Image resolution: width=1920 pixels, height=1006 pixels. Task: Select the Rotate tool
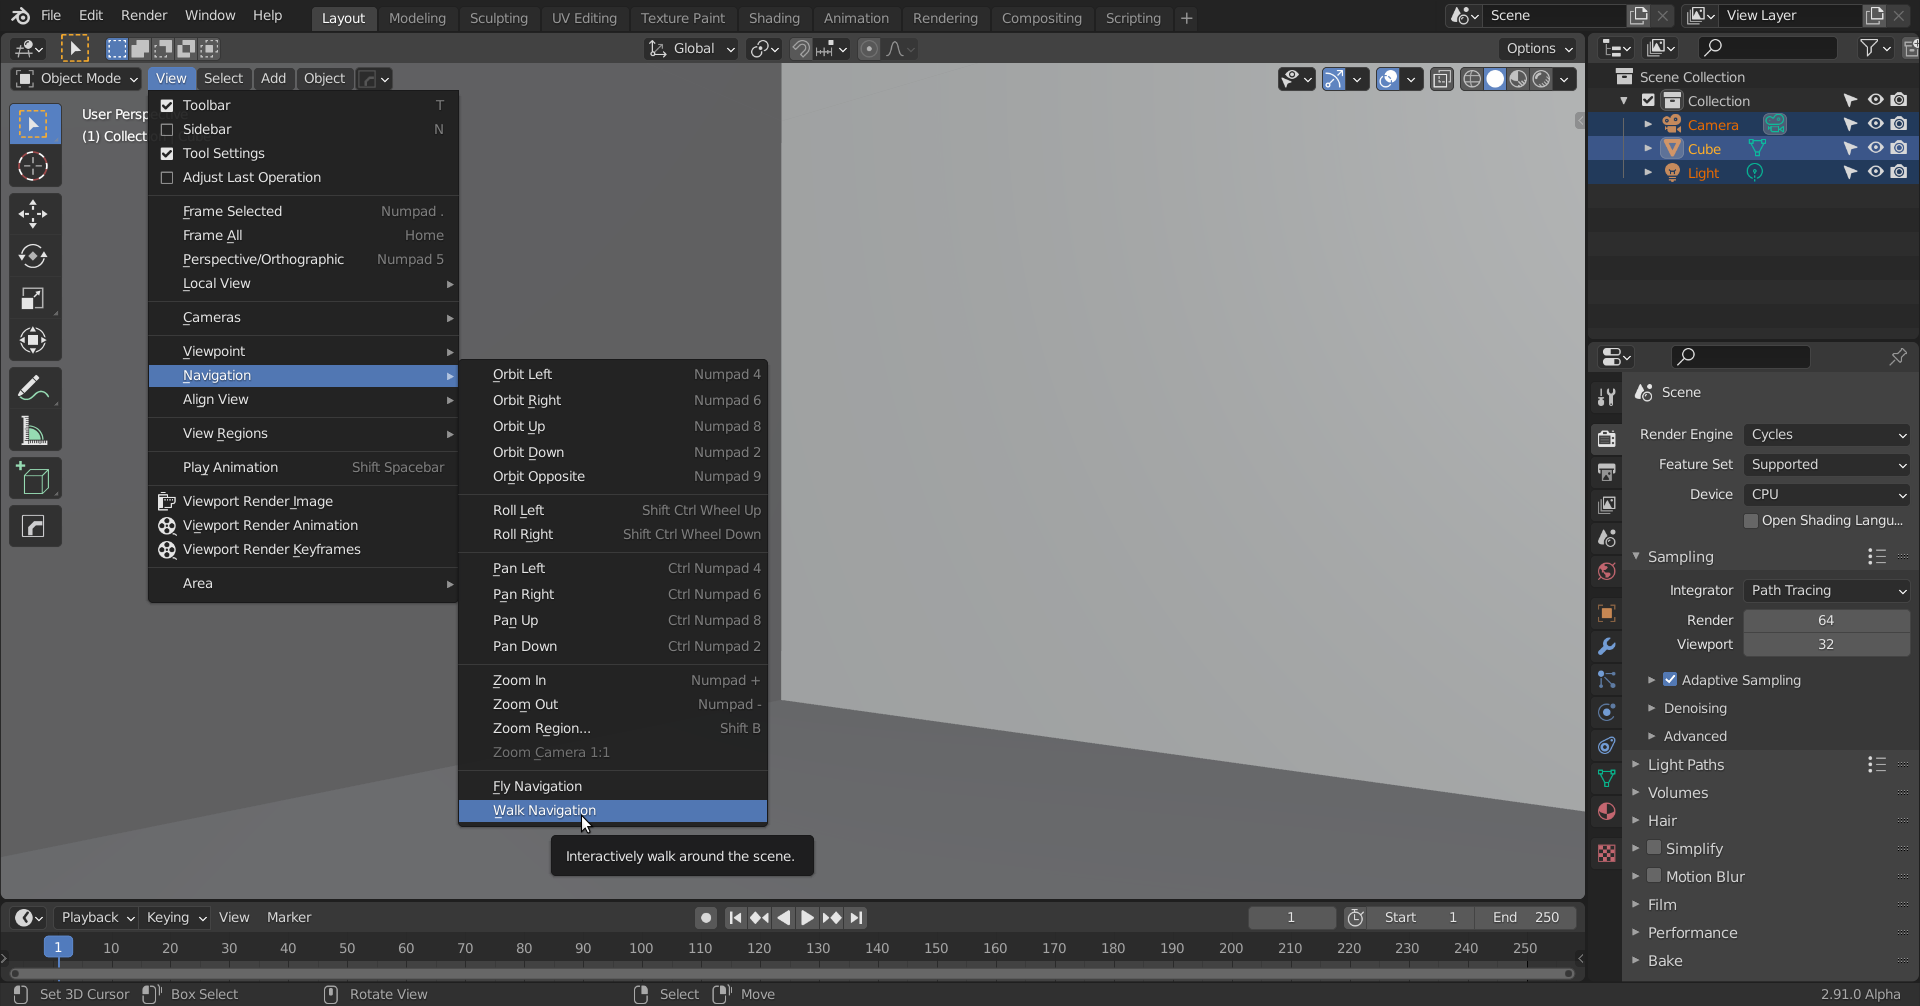[x=34, y=256]
